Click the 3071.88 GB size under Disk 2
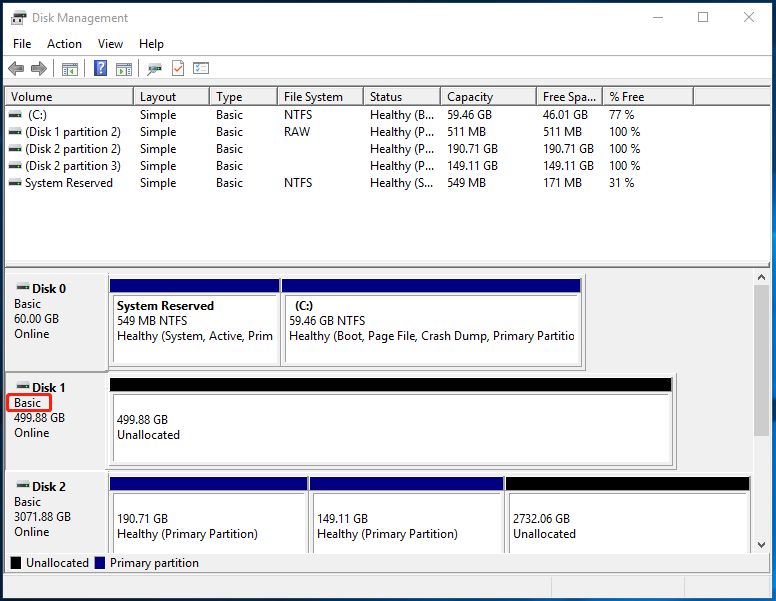Image resolution: width=776 pixels, height=601 pixels. click(x=43, y=517)
